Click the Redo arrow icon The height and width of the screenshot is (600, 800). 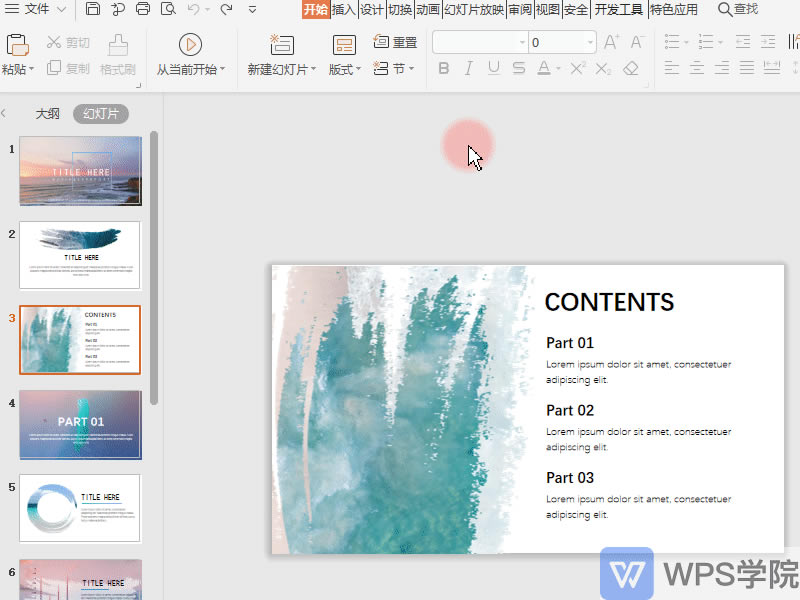point(226,10)
